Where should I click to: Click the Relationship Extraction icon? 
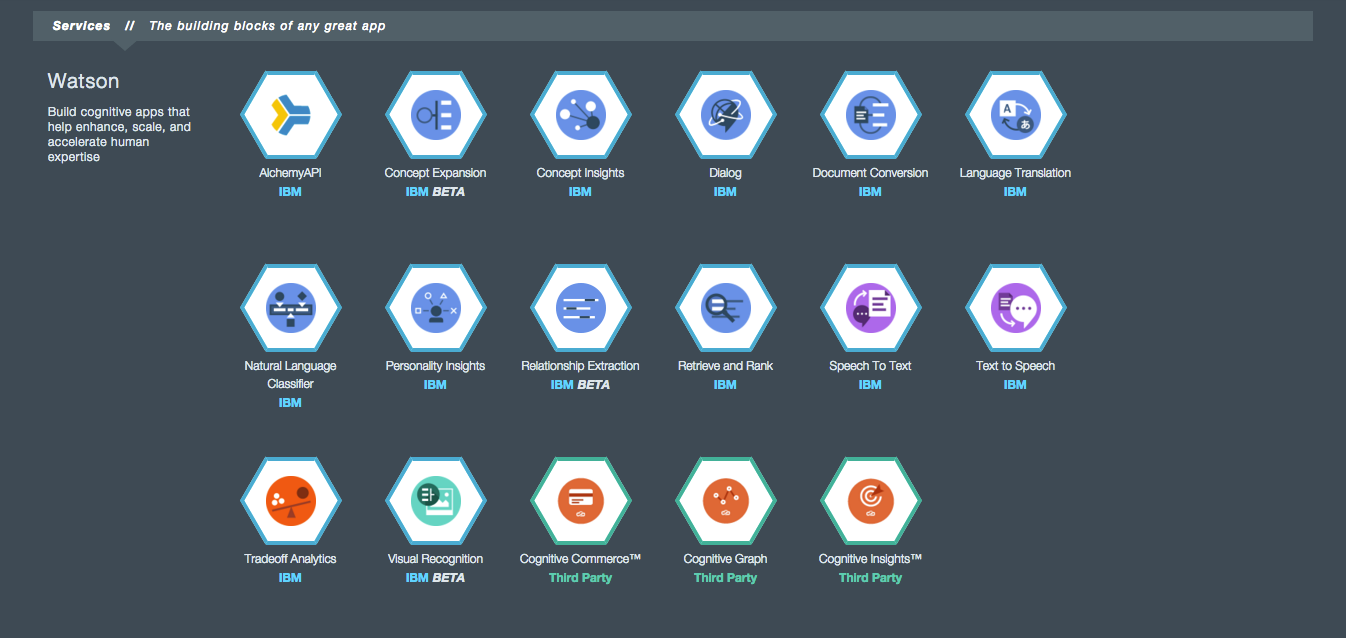tap(580, 308)
